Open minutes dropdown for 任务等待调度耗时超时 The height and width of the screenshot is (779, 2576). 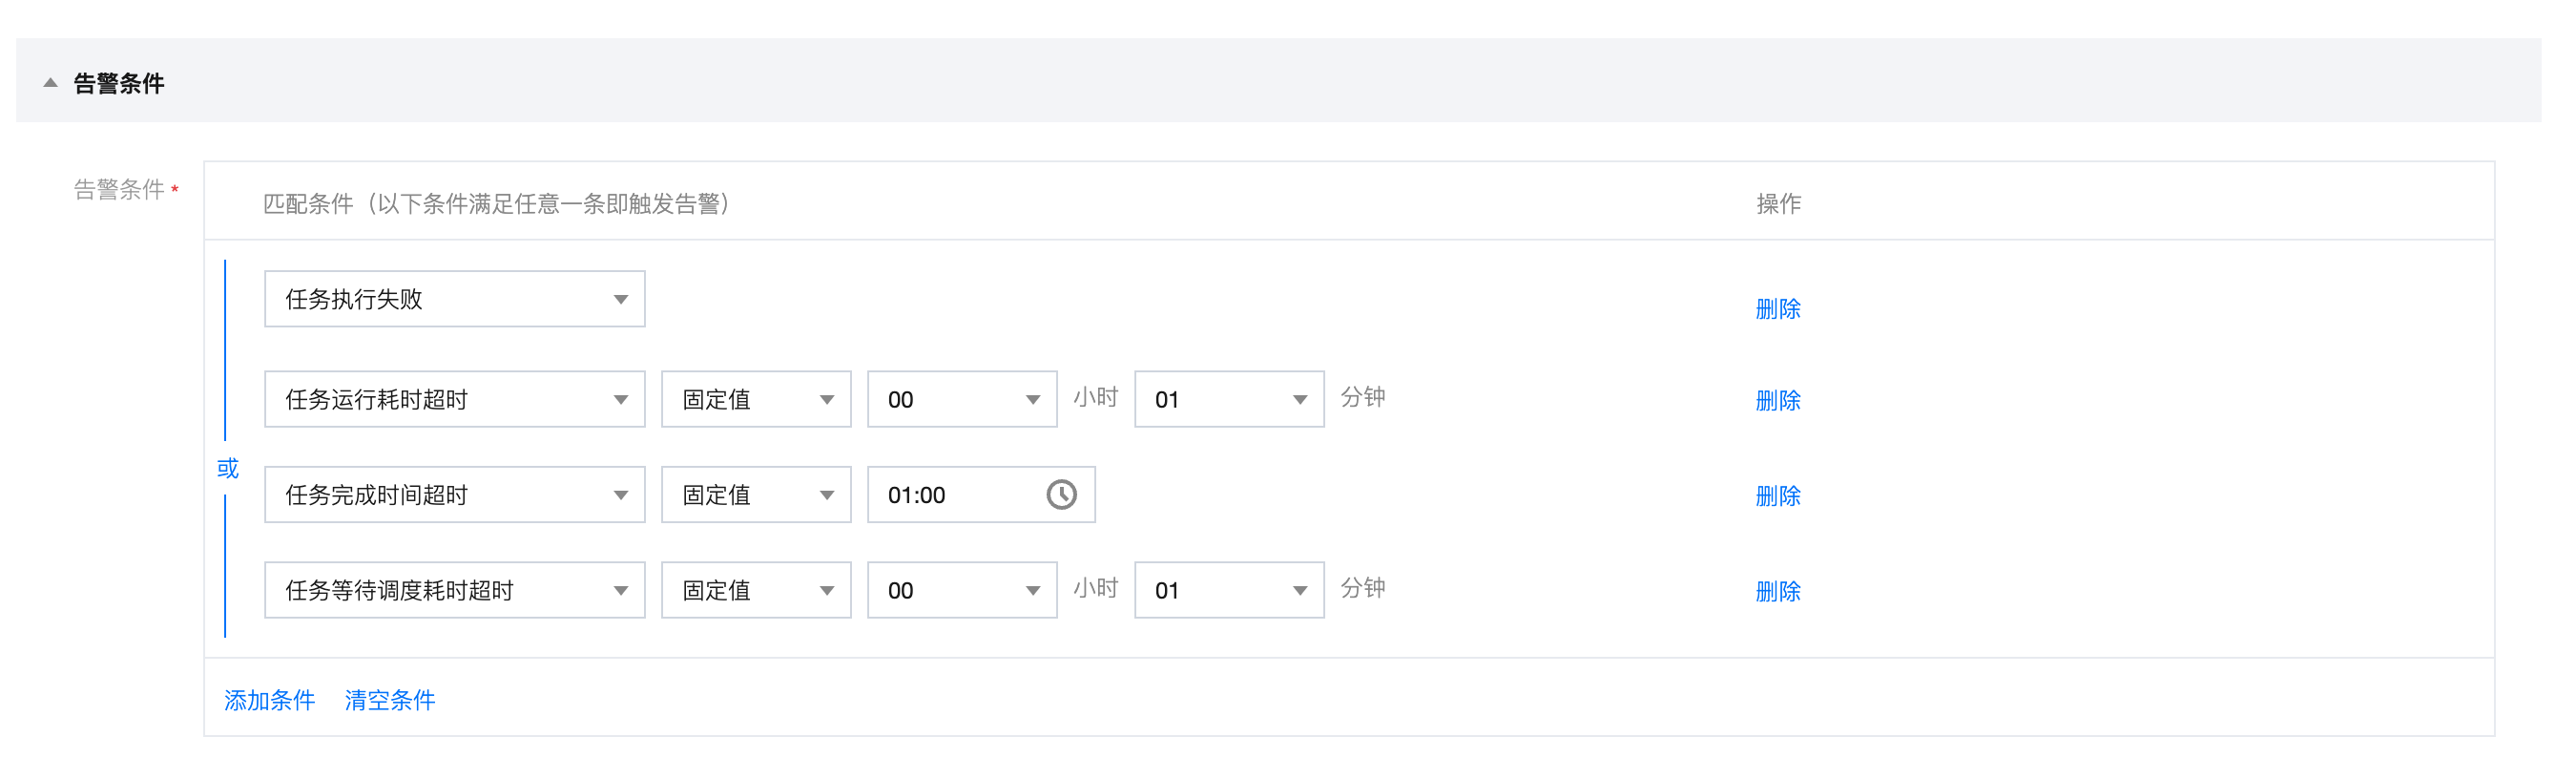click(x=1228, y=590)
